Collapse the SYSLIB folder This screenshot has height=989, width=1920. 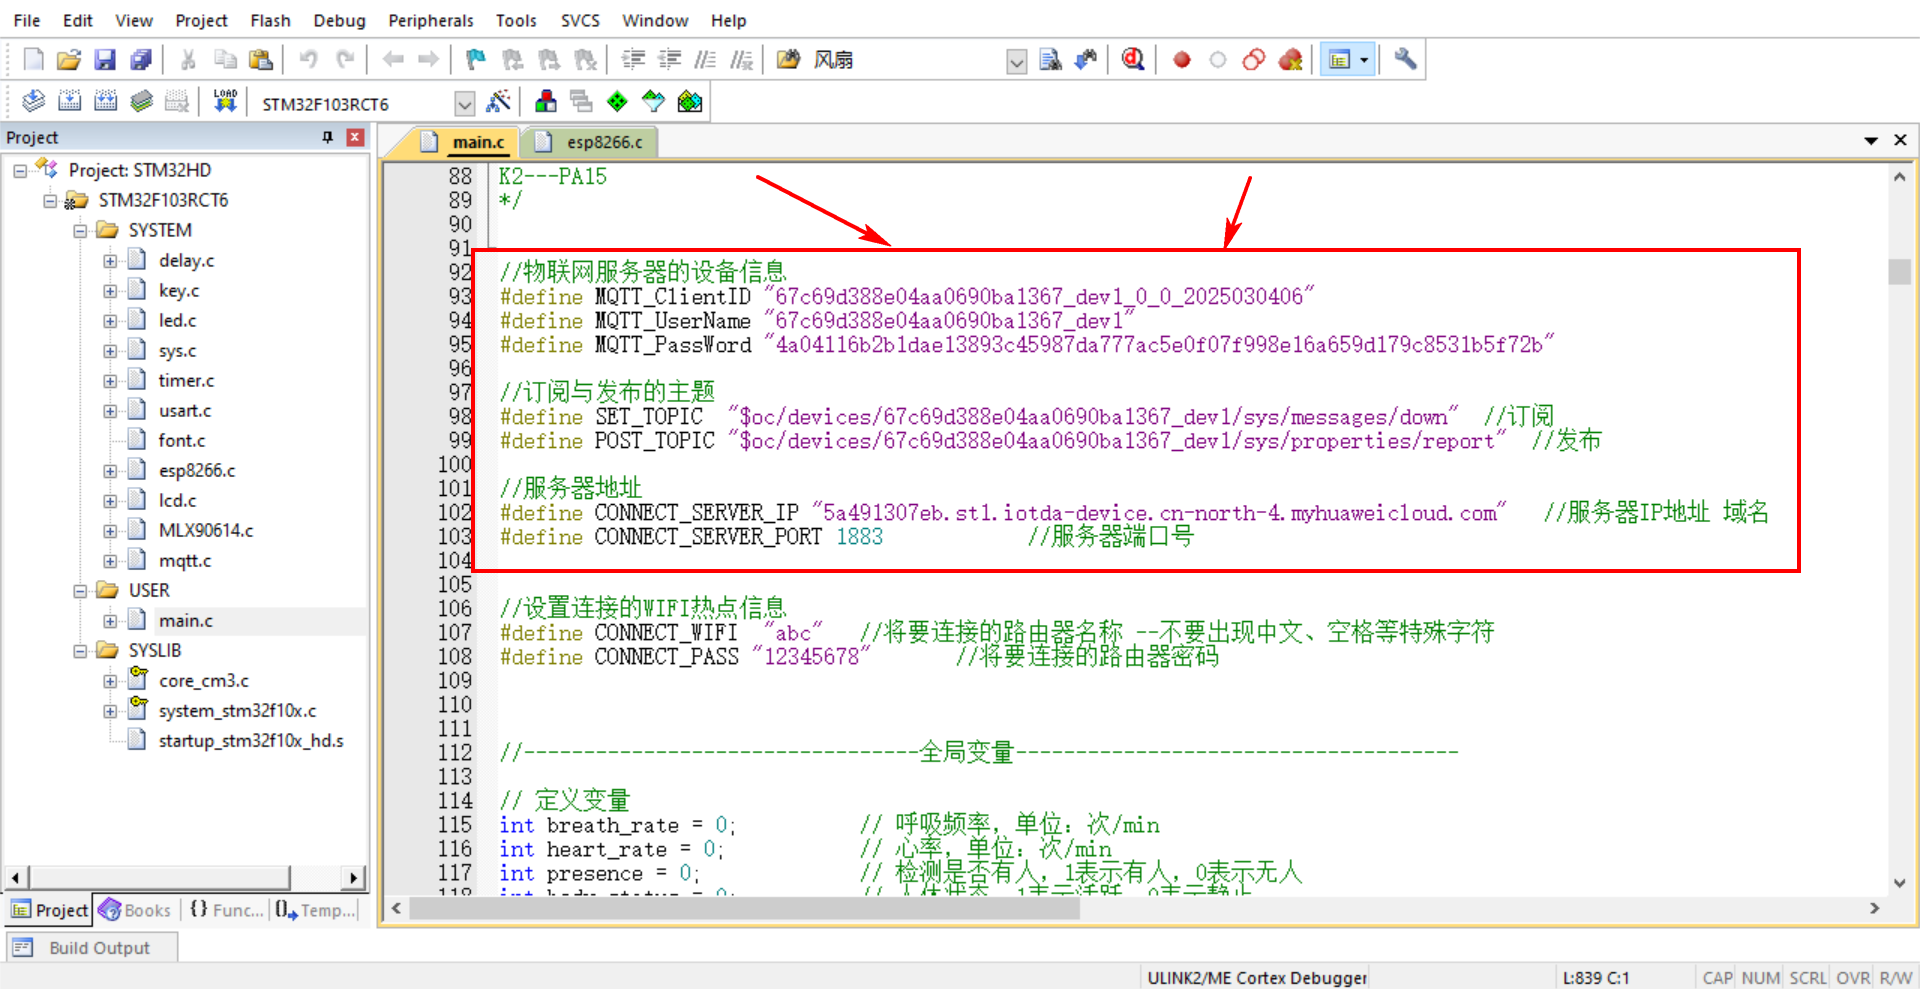pyautogui.click(x=79, y=651)
